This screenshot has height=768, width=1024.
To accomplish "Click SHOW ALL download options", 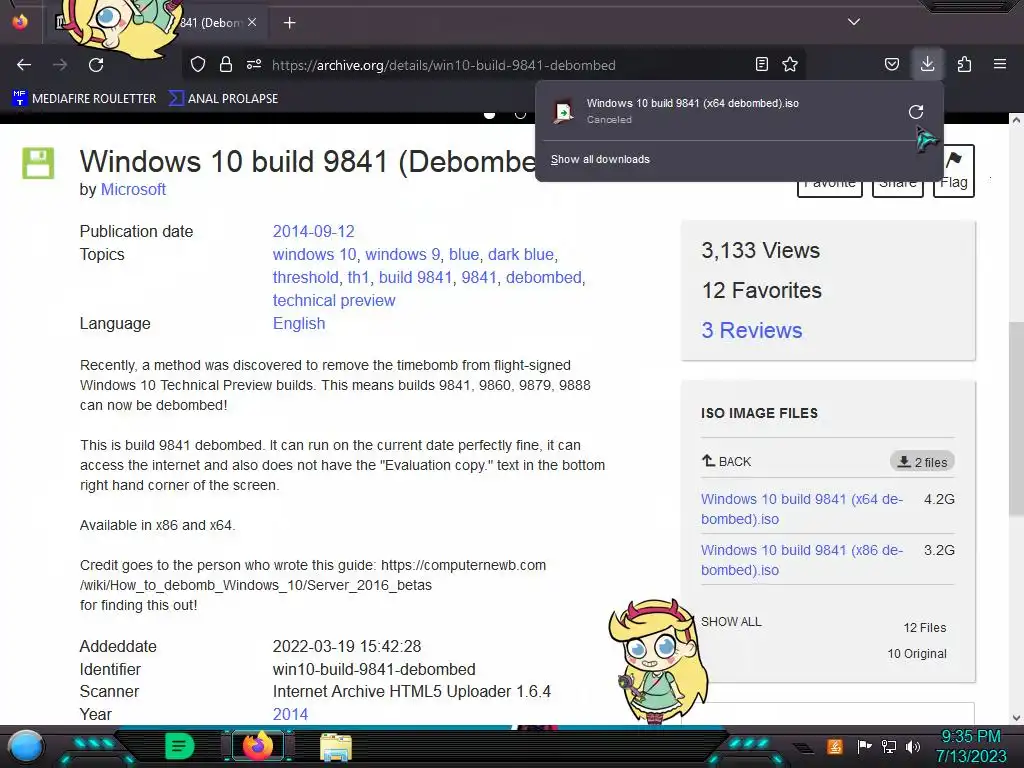I will (x=731, y=622).
